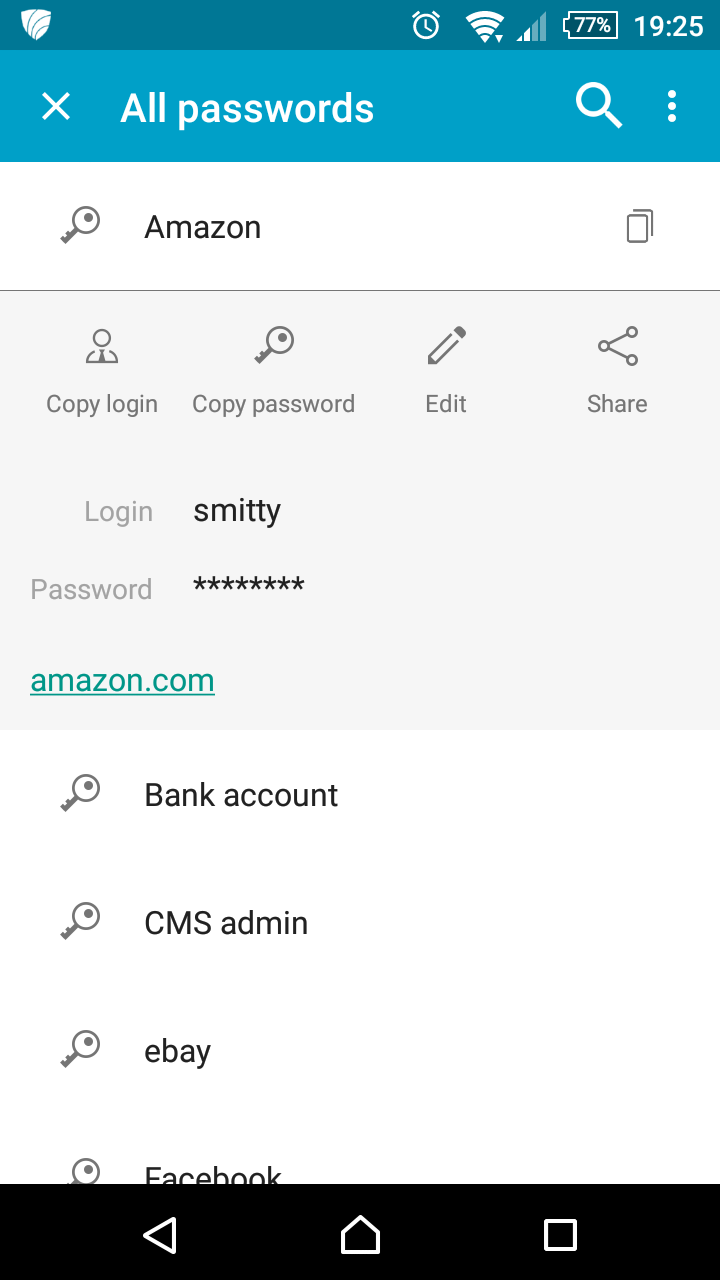Screen dimensions: 720x1280
Task: Close the All passwords screen
Action: (56, 107)
